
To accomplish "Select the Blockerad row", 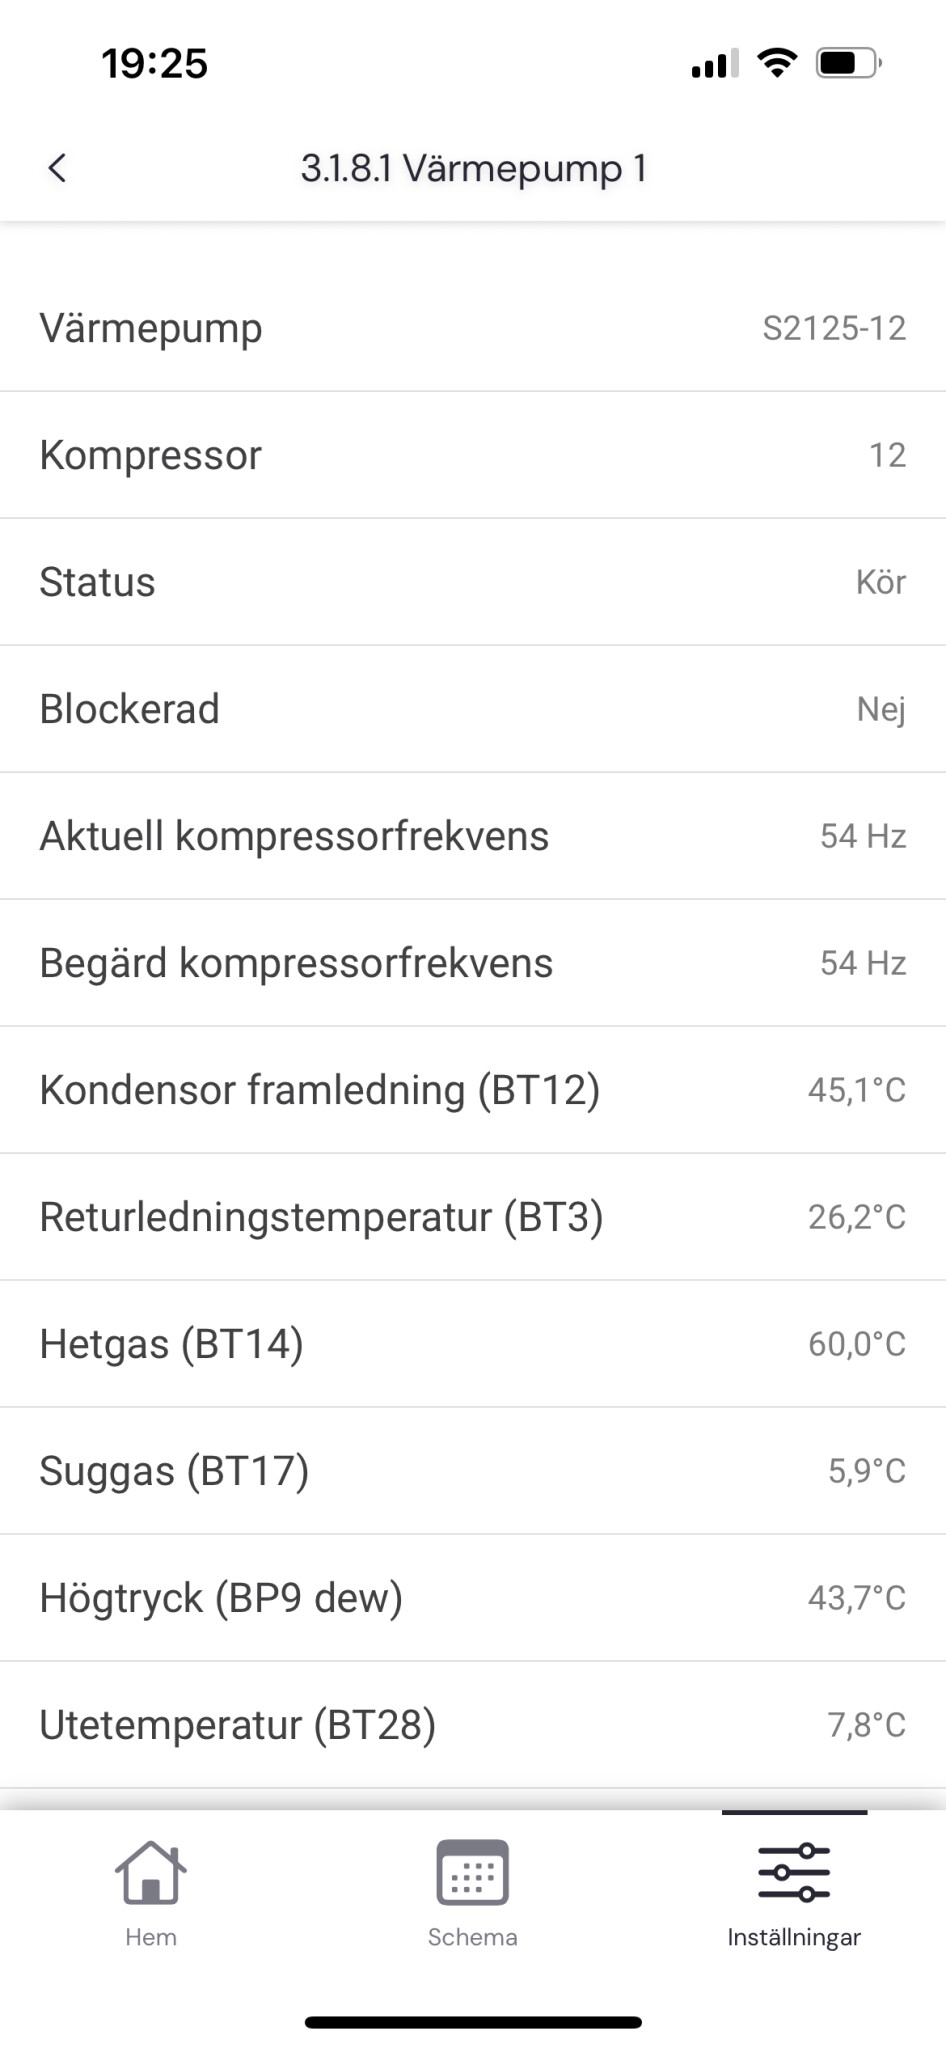I will click(x=473, y=709).
